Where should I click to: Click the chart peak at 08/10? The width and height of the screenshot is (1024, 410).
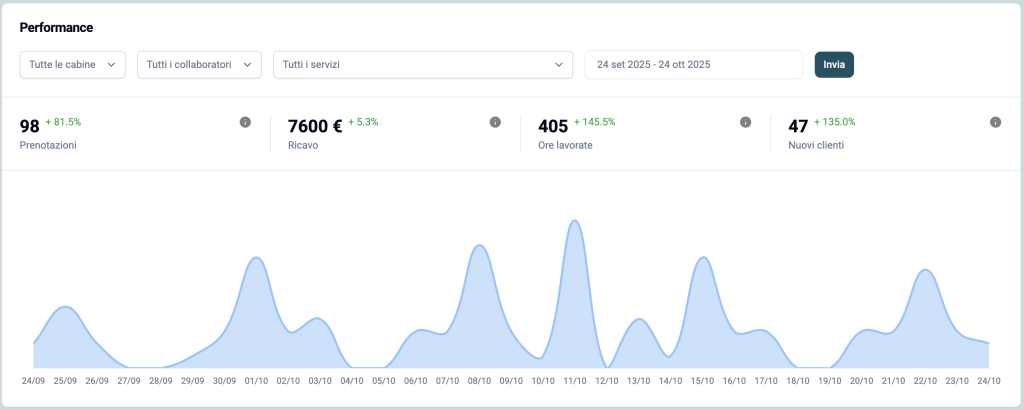[x=480, y=246]
